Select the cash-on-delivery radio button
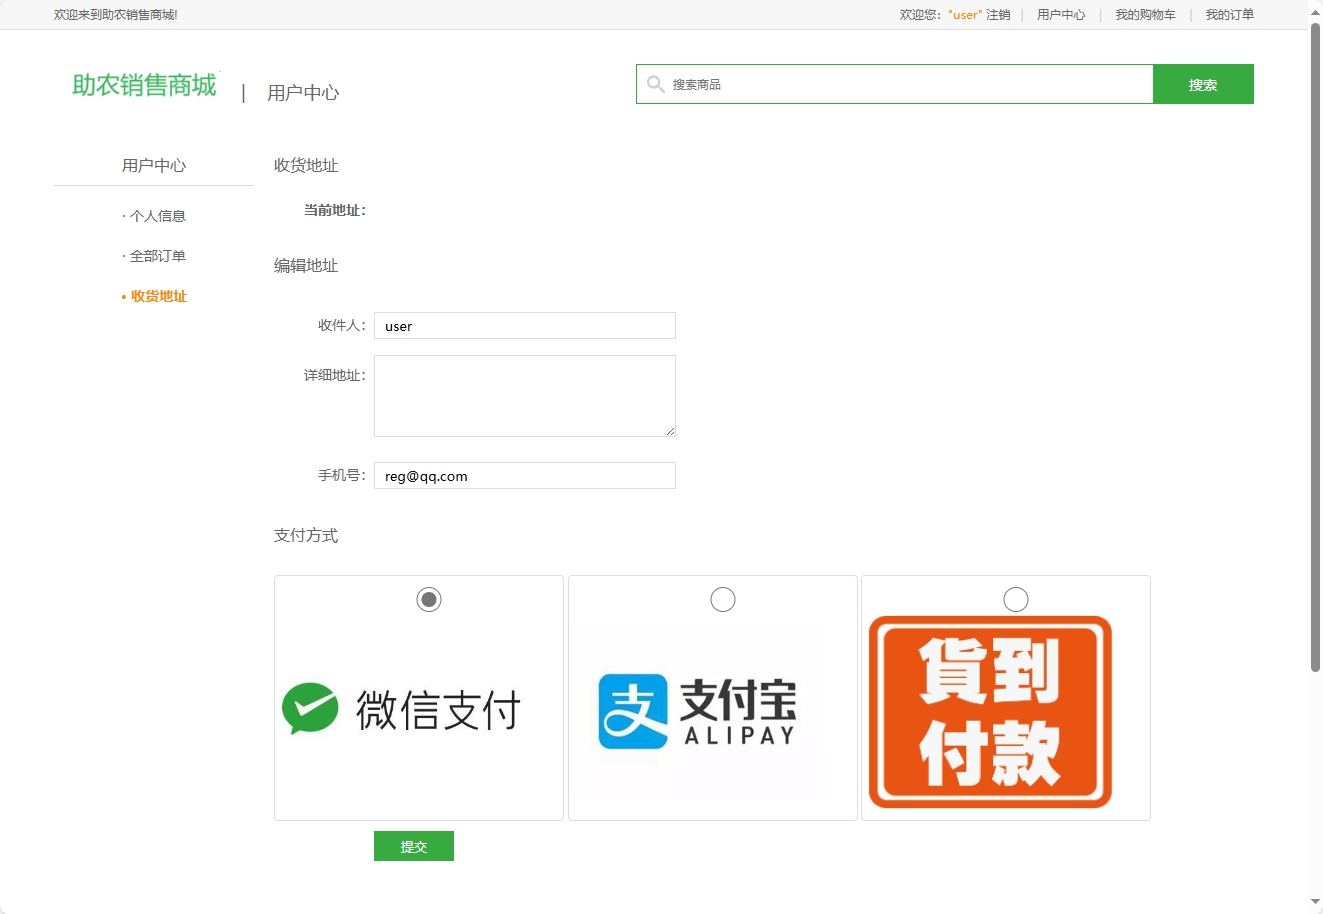Screen dimensions: 1323x914 click(x=1015, y=599)
